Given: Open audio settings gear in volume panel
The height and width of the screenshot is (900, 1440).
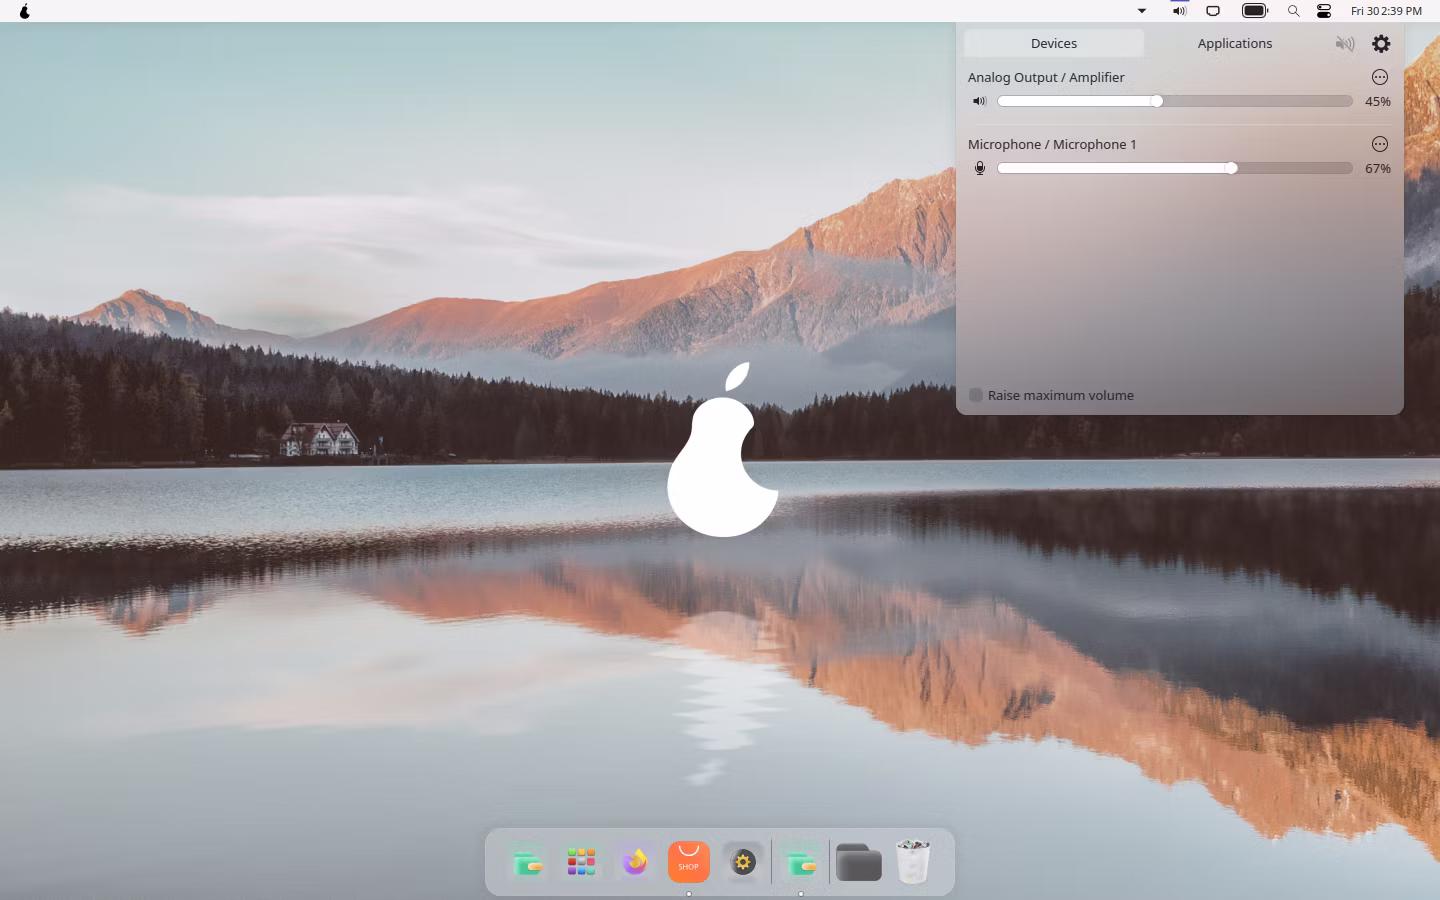Looking at the screenshot, I should coord(1381,44).
